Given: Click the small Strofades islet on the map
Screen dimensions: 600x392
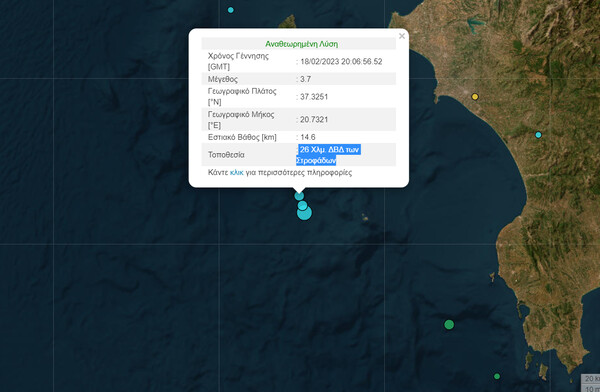Looking at the screenshot, I should [x=365, y=219].
